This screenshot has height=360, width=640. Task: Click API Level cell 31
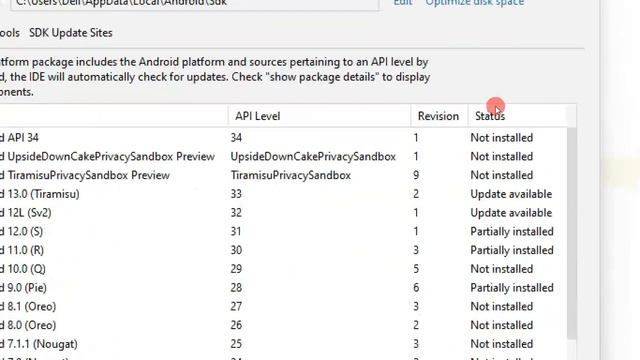click(x=236, y=232)
